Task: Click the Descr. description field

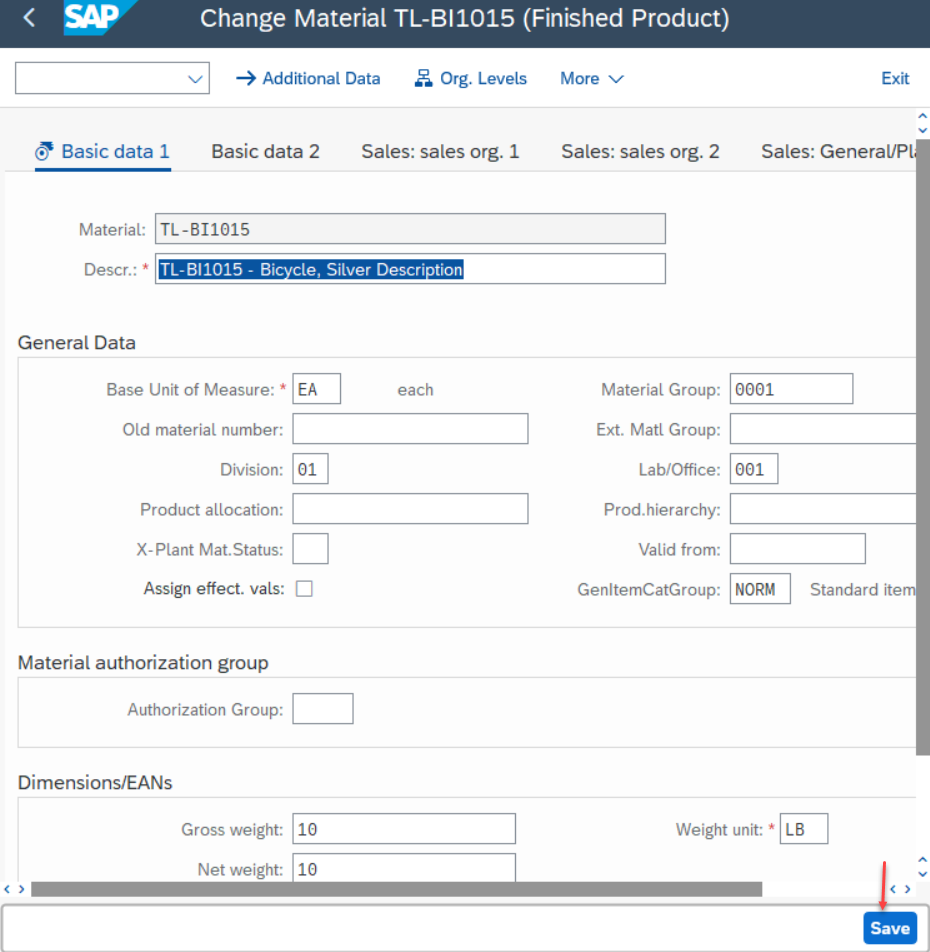Action: pos(410,269)
